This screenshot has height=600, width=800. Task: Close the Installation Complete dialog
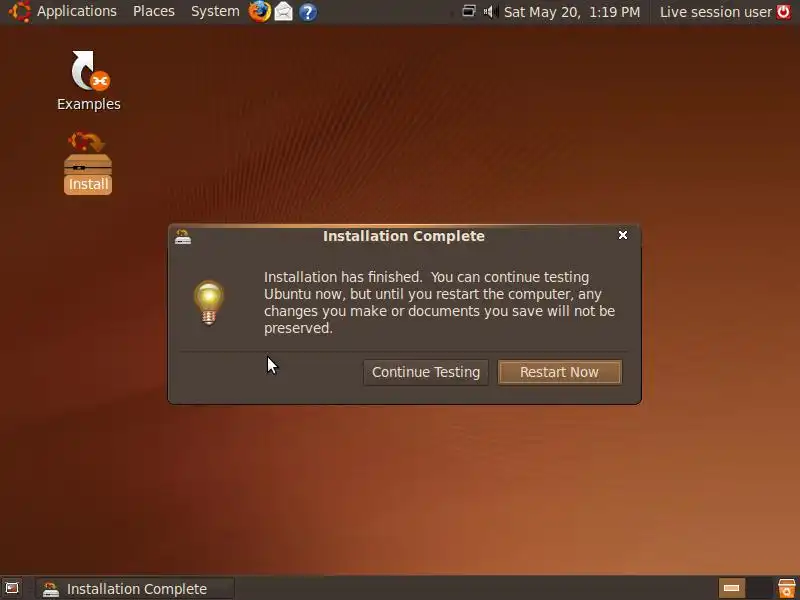[x=622, y=235]
